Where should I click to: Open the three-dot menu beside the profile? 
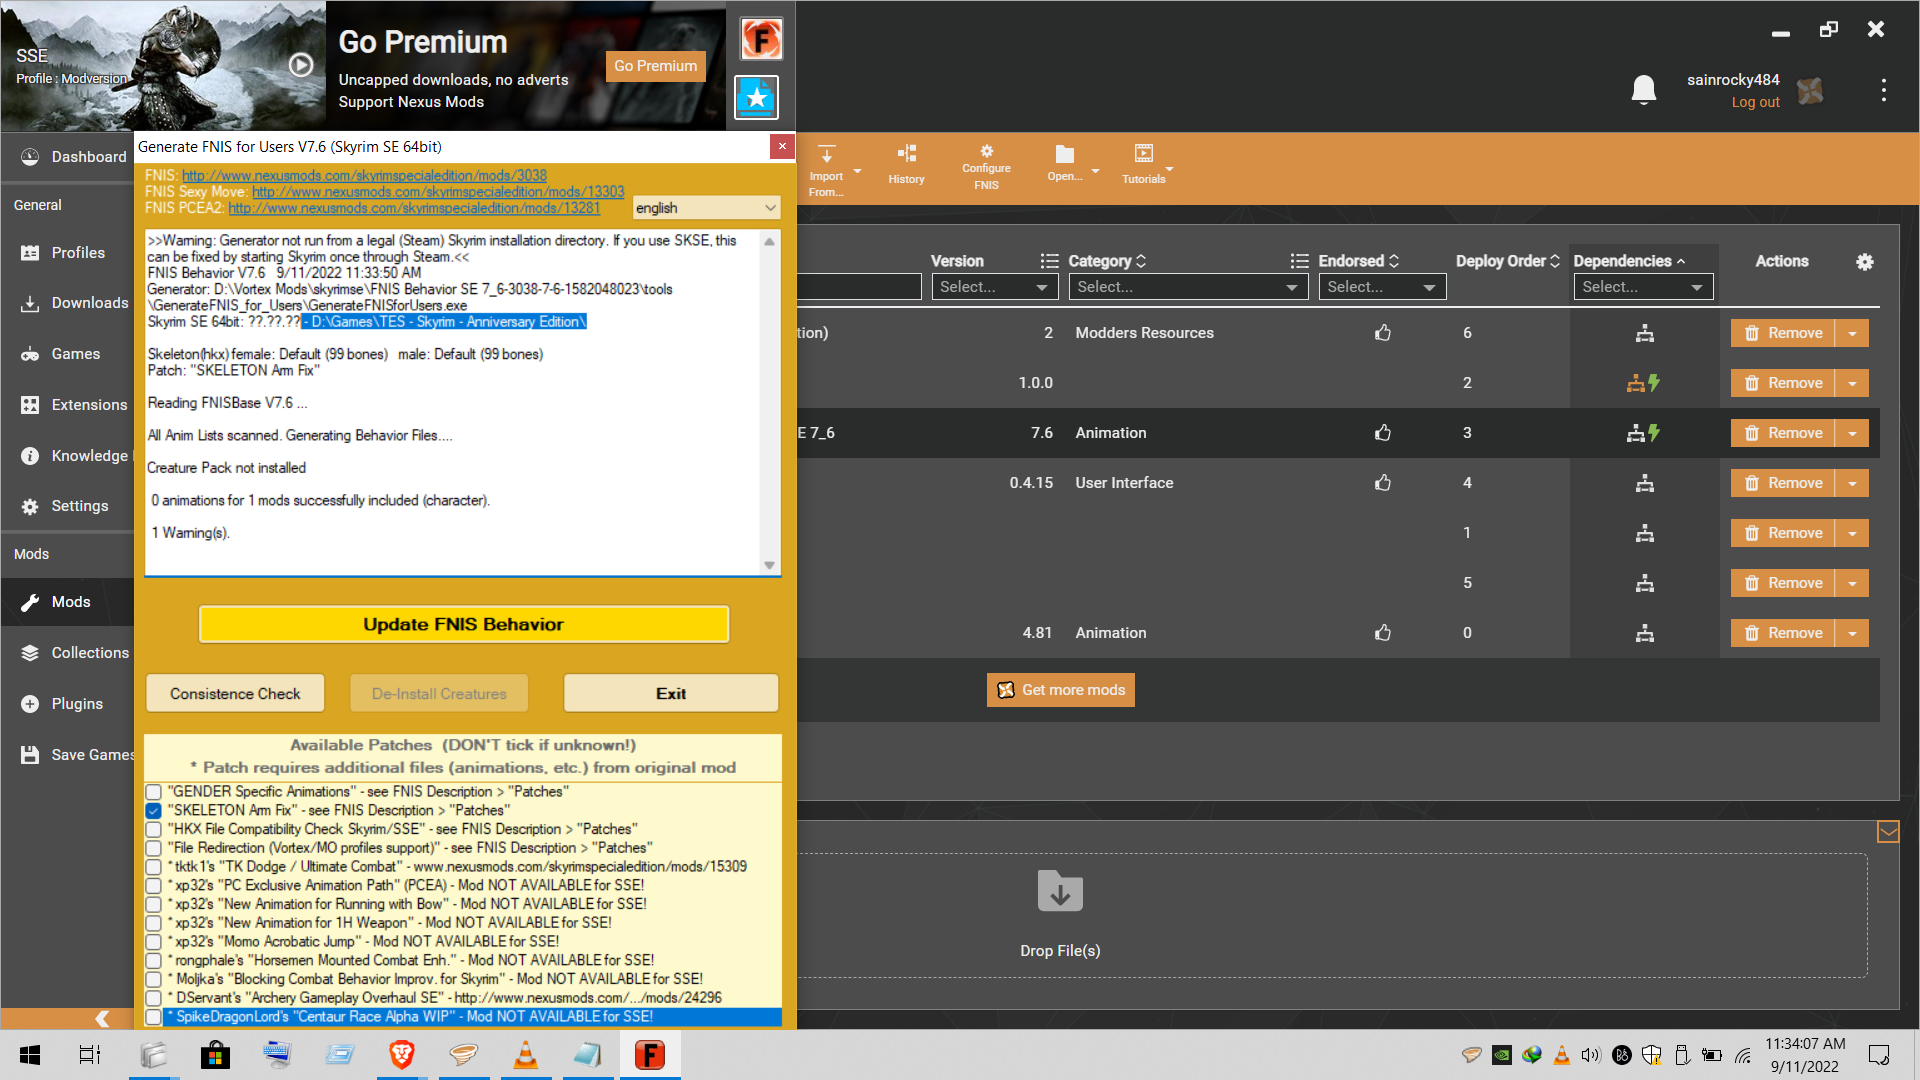[x=1884, y=90]
